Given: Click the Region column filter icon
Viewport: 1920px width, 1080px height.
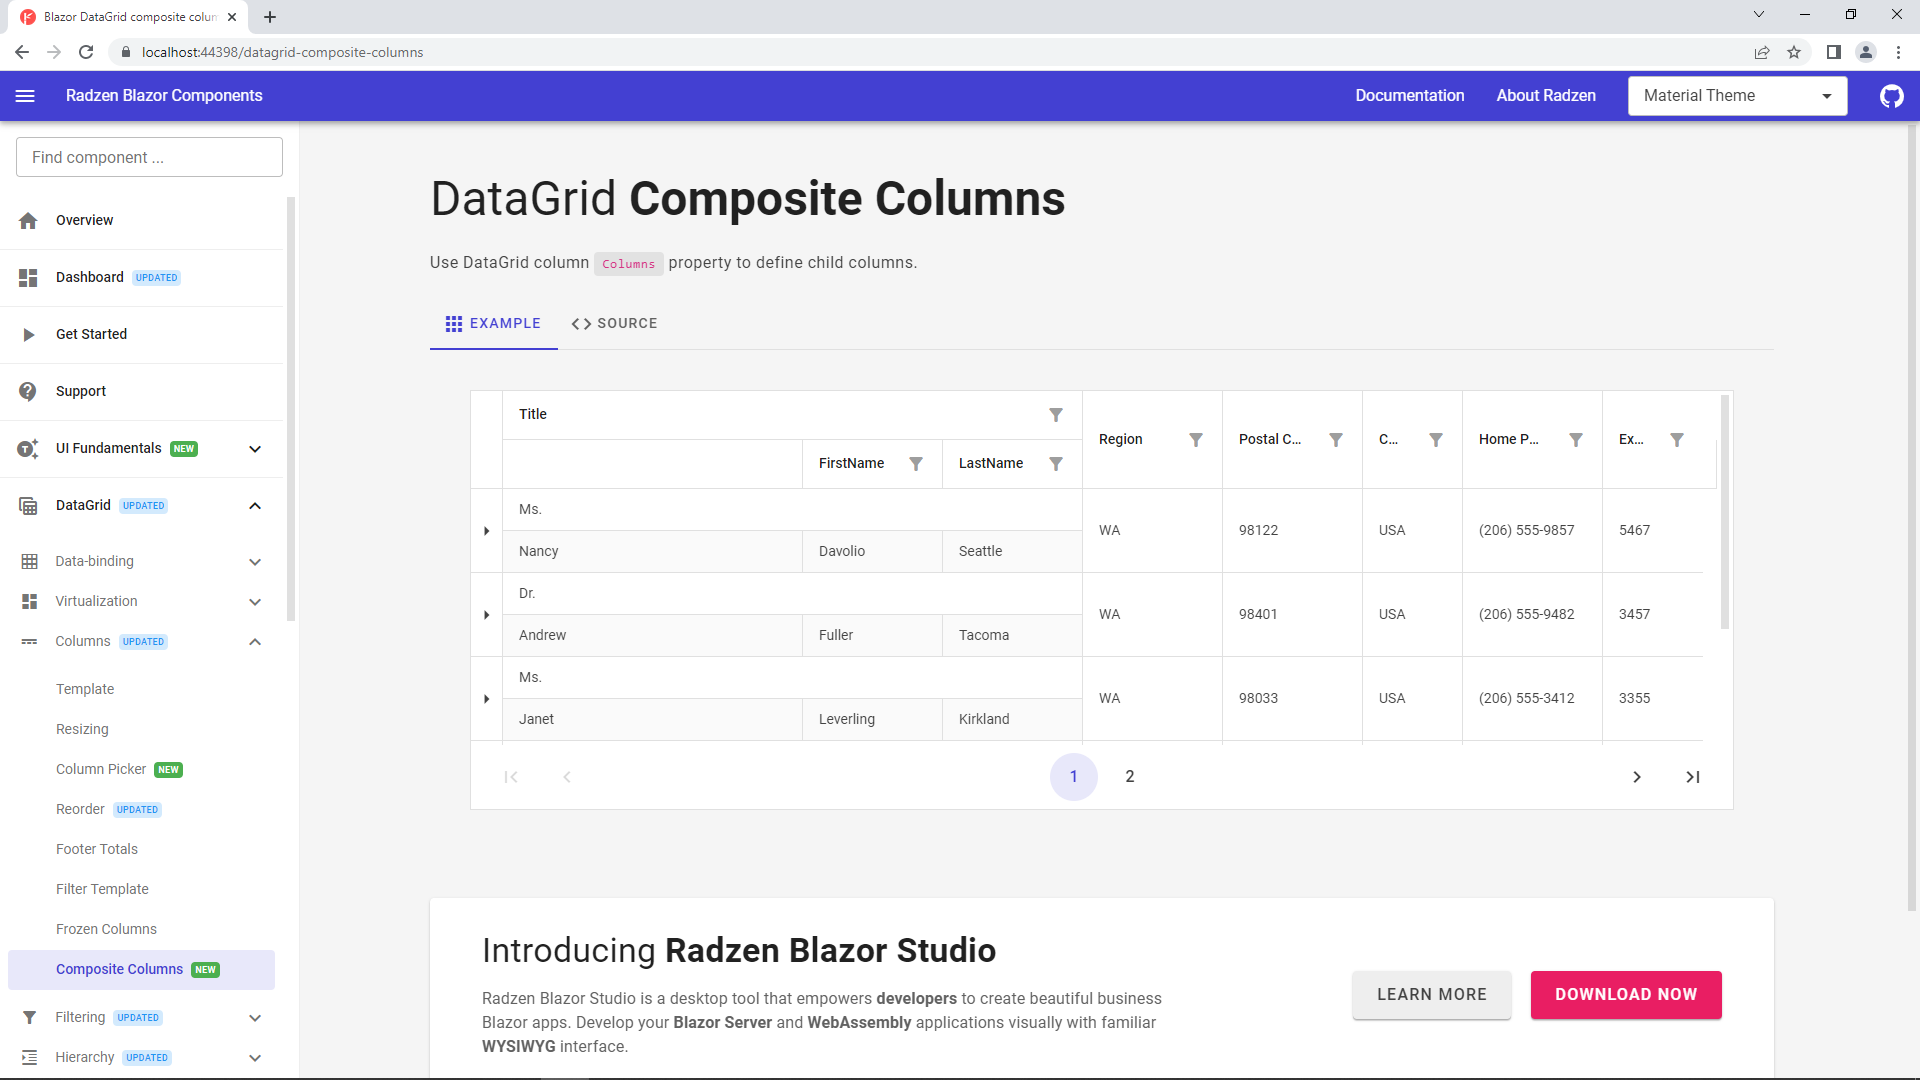Looking at the screenshot, I should (x=1195, y=440).
